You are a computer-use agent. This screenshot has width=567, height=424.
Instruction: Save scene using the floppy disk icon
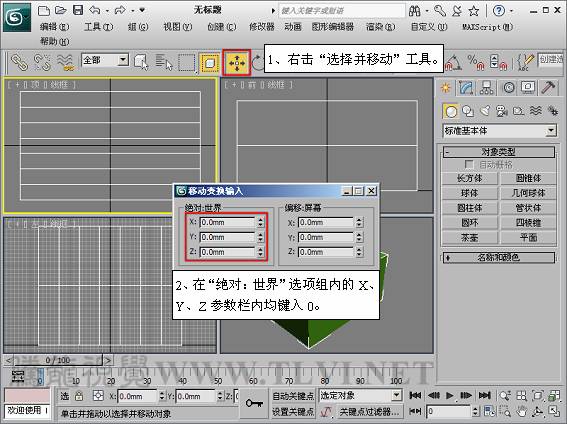pyautogui.click(x=78, y=10)
